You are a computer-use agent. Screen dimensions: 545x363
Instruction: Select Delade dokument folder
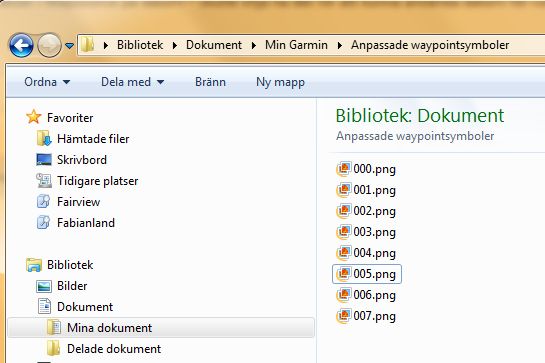[x=114, y=348]
